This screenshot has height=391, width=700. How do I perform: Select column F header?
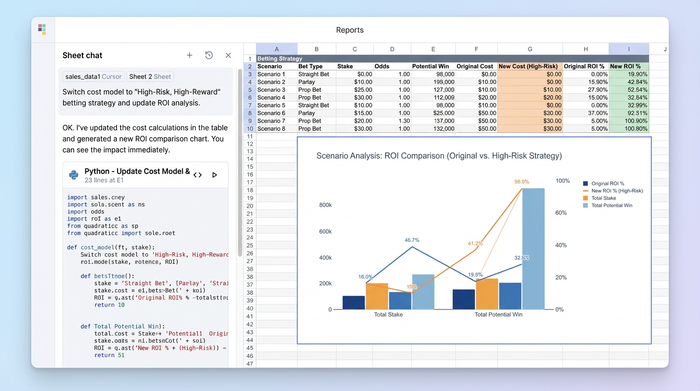[x=476, y=49]
